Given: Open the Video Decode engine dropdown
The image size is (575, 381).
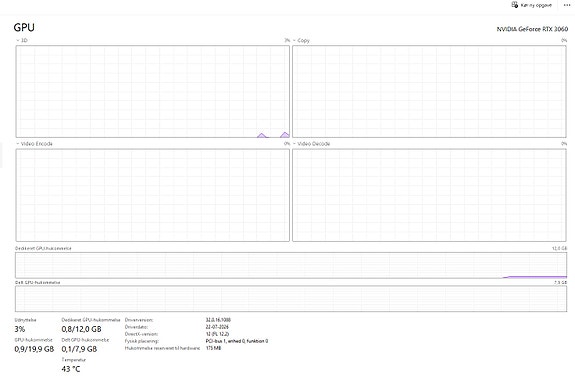Looking at the screenshot, I should point(311,144).
